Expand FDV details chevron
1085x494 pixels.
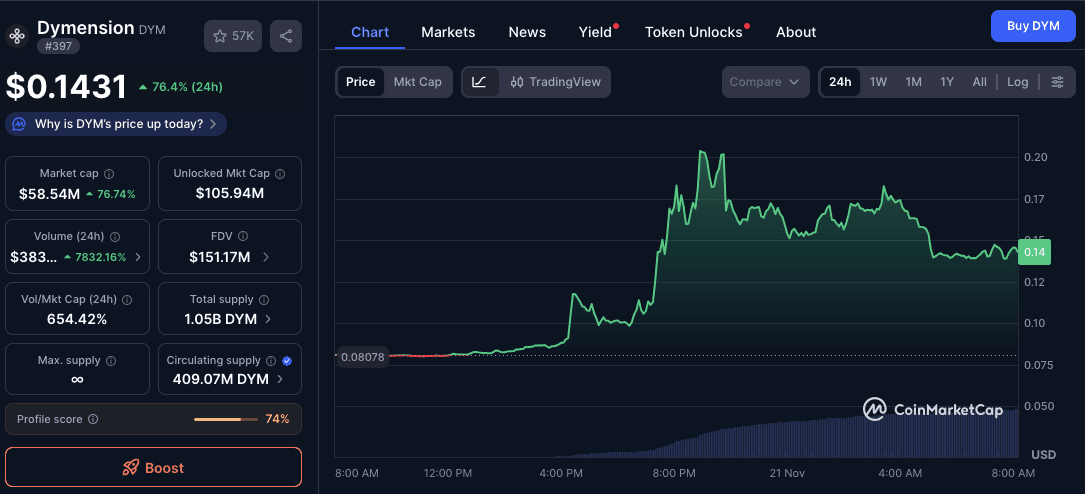[266, 257]
